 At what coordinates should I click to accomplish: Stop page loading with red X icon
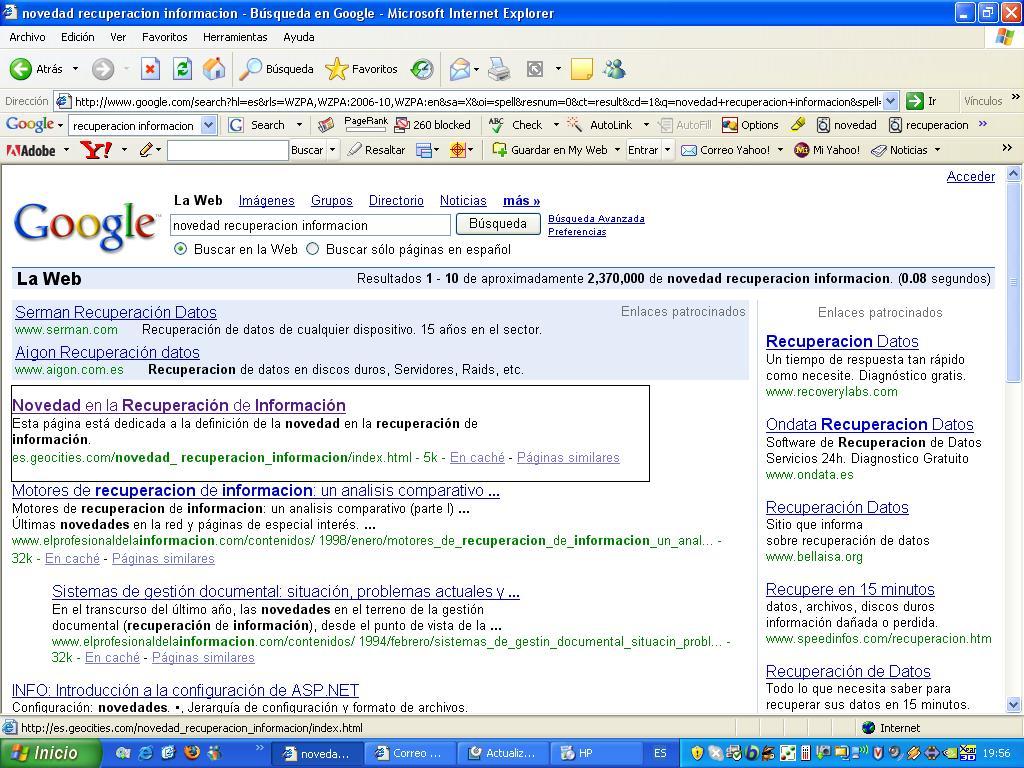tap(150, 69)
